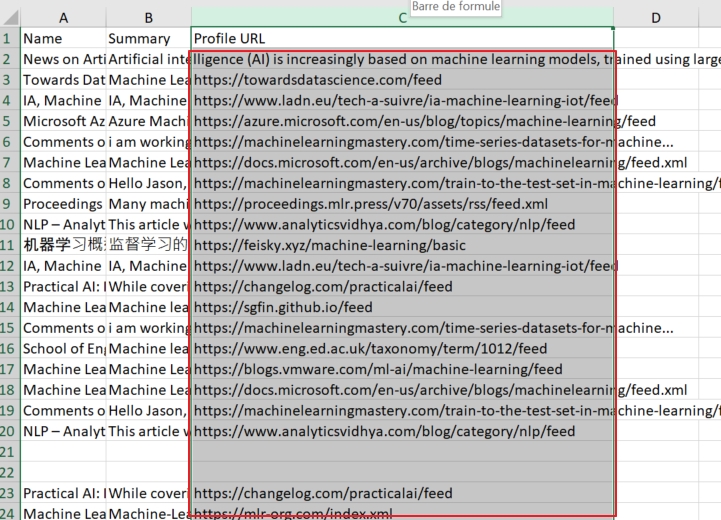Select column D header
Screen dimensions: 721x520
tap(656, 17)
